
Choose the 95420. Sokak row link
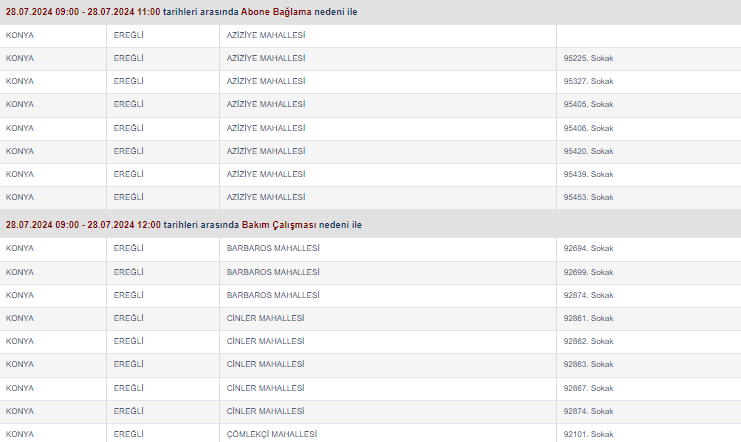pyautogui.click(x=588, y=151)
